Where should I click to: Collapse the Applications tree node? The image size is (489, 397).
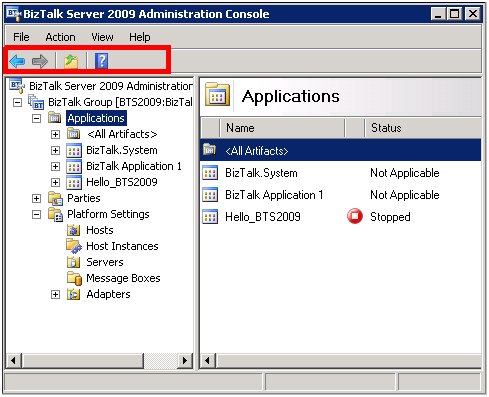[x=36, y=118]
